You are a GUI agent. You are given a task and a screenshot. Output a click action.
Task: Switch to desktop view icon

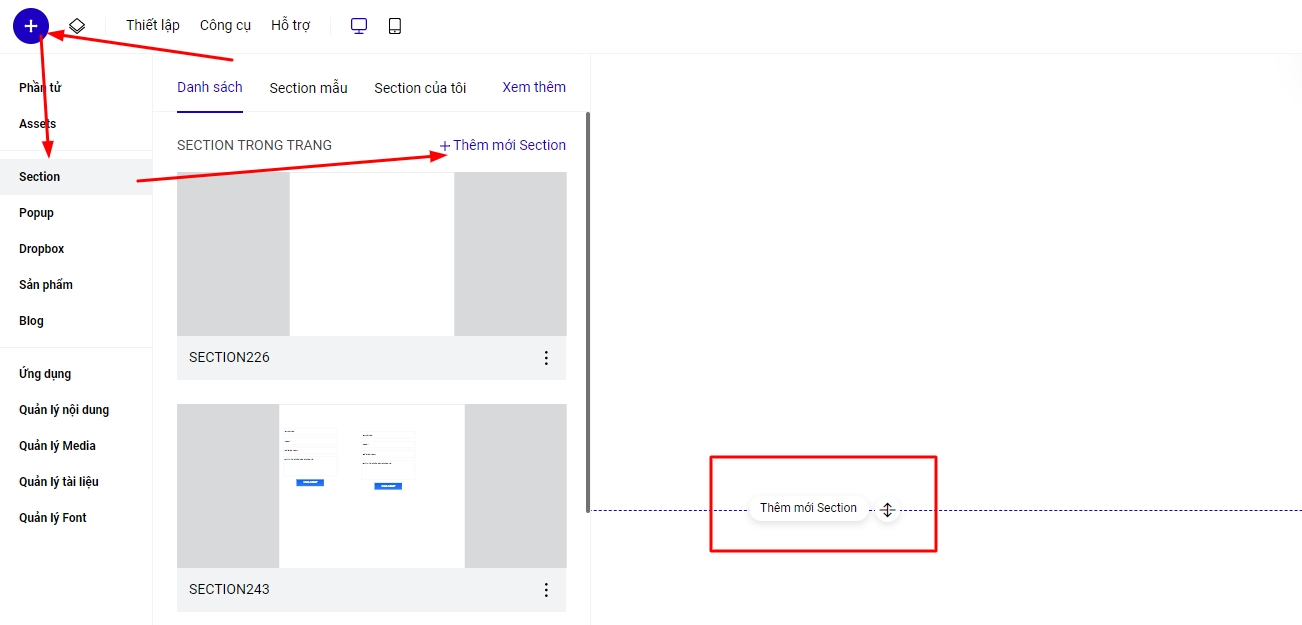click(x=359, y=26)
